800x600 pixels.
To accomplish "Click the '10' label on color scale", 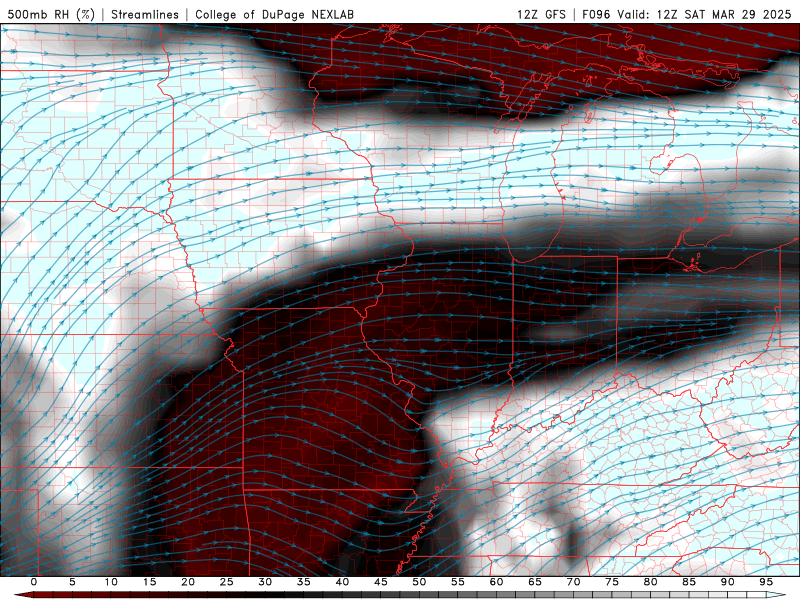I will (111, 582).
